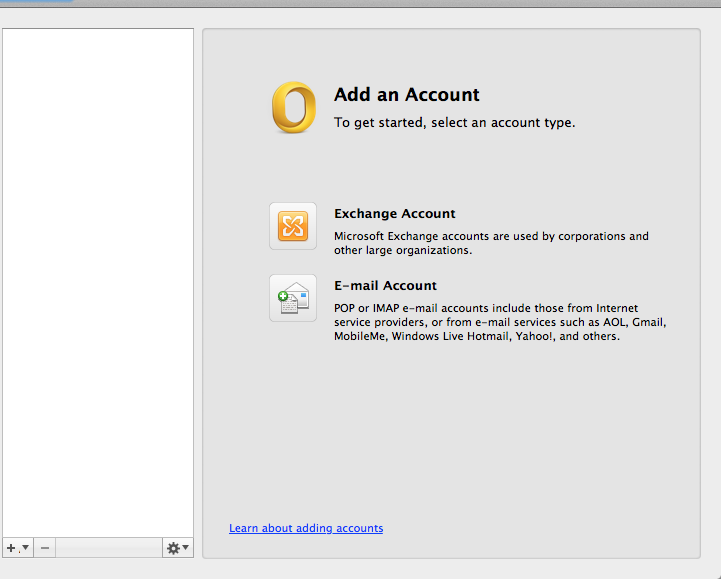The image size is (721, 579).
Task: Click the window title bar strip
Action: point(360,3)
